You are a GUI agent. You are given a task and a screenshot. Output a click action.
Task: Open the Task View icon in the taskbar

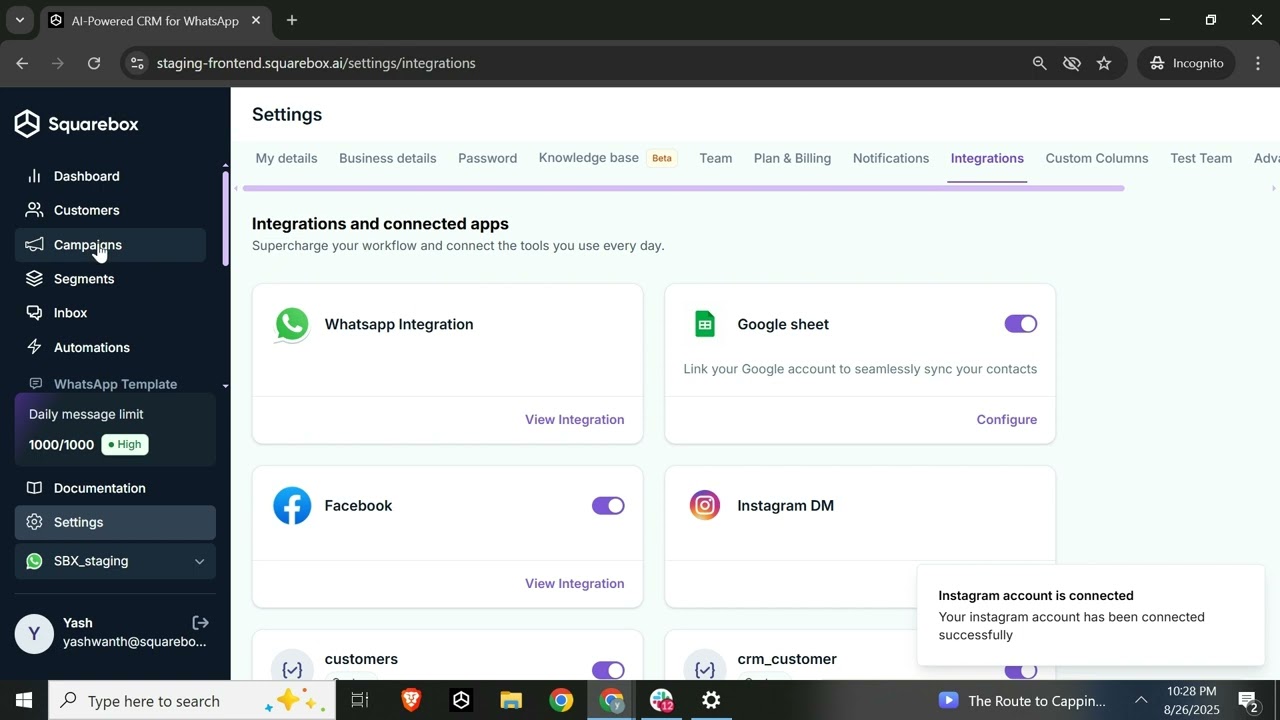coord(360,701)
